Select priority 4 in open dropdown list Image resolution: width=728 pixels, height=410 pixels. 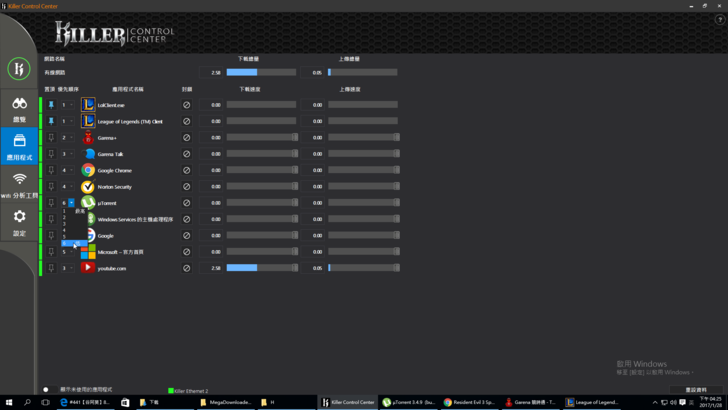click(74, 230)
